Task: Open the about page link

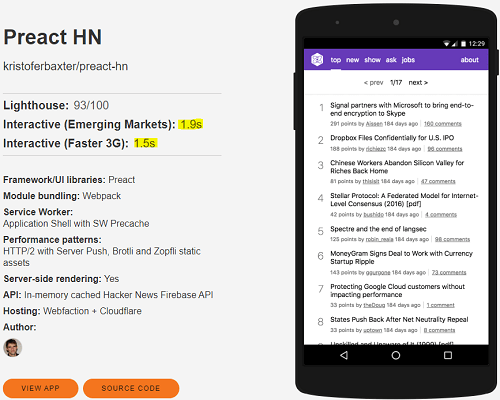Action: point(469,60)
